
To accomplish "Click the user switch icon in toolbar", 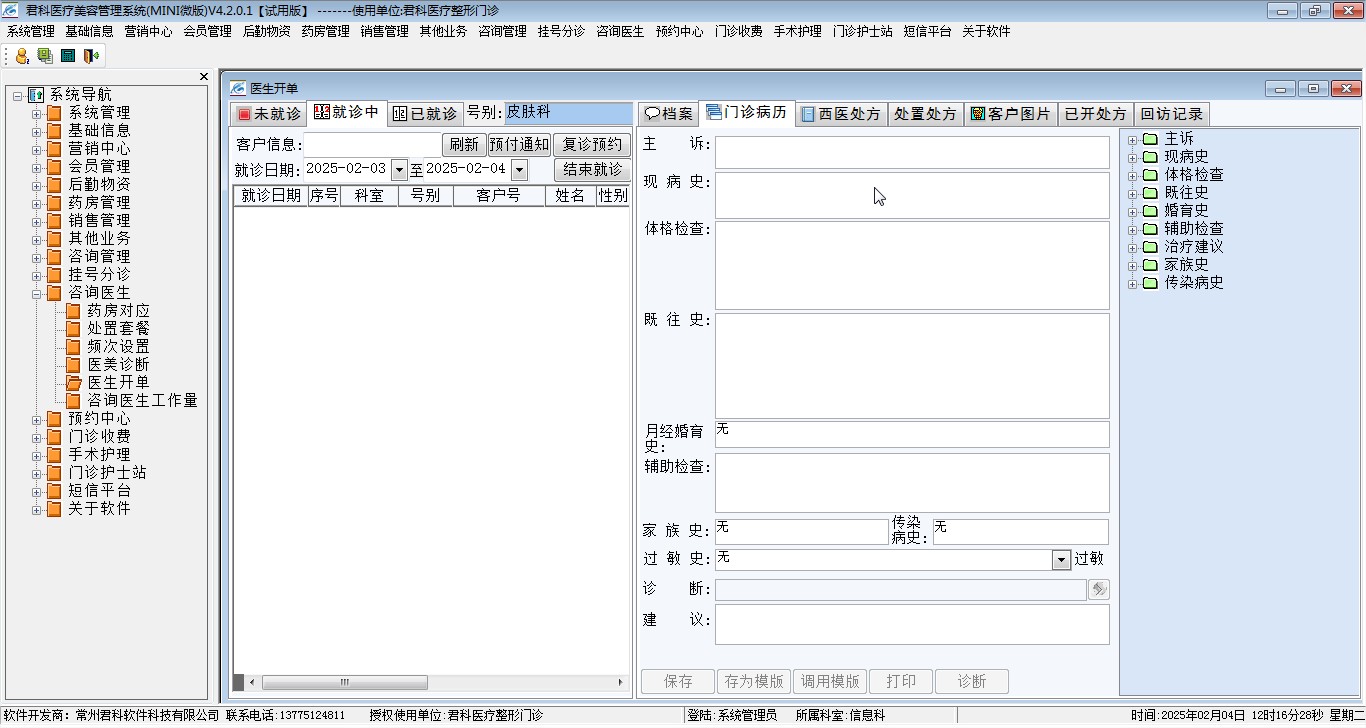I will click(22, 56).
